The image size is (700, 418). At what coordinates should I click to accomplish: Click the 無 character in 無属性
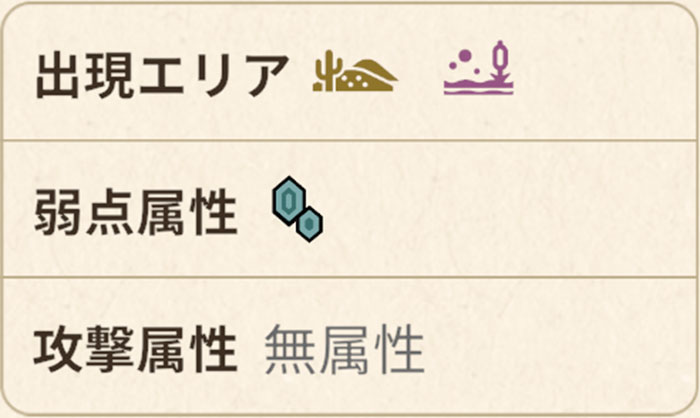(291, 351)
